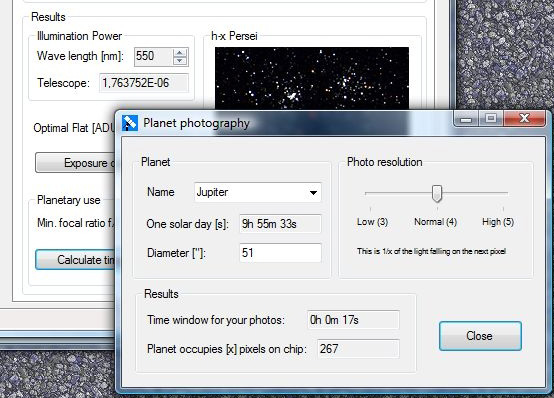Viewport: 554px width, 398px height.
Task: Click the Time window for your photos field
Action: (x=353, y=320)
